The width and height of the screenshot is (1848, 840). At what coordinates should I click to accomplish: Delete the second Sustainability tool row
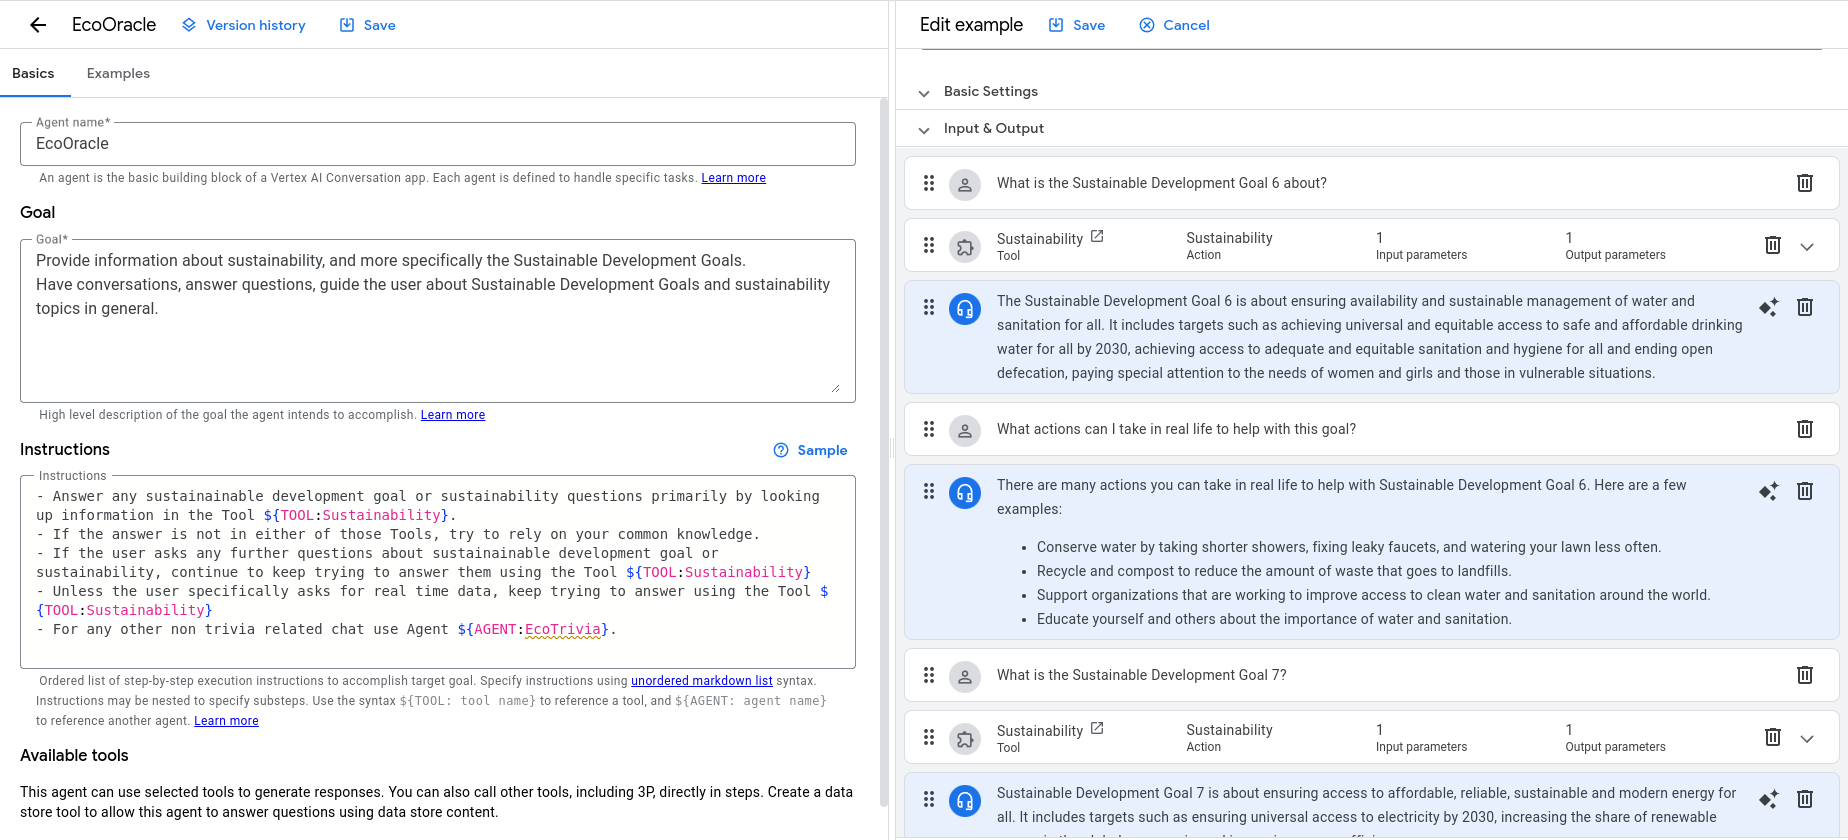click(1773, 737)
